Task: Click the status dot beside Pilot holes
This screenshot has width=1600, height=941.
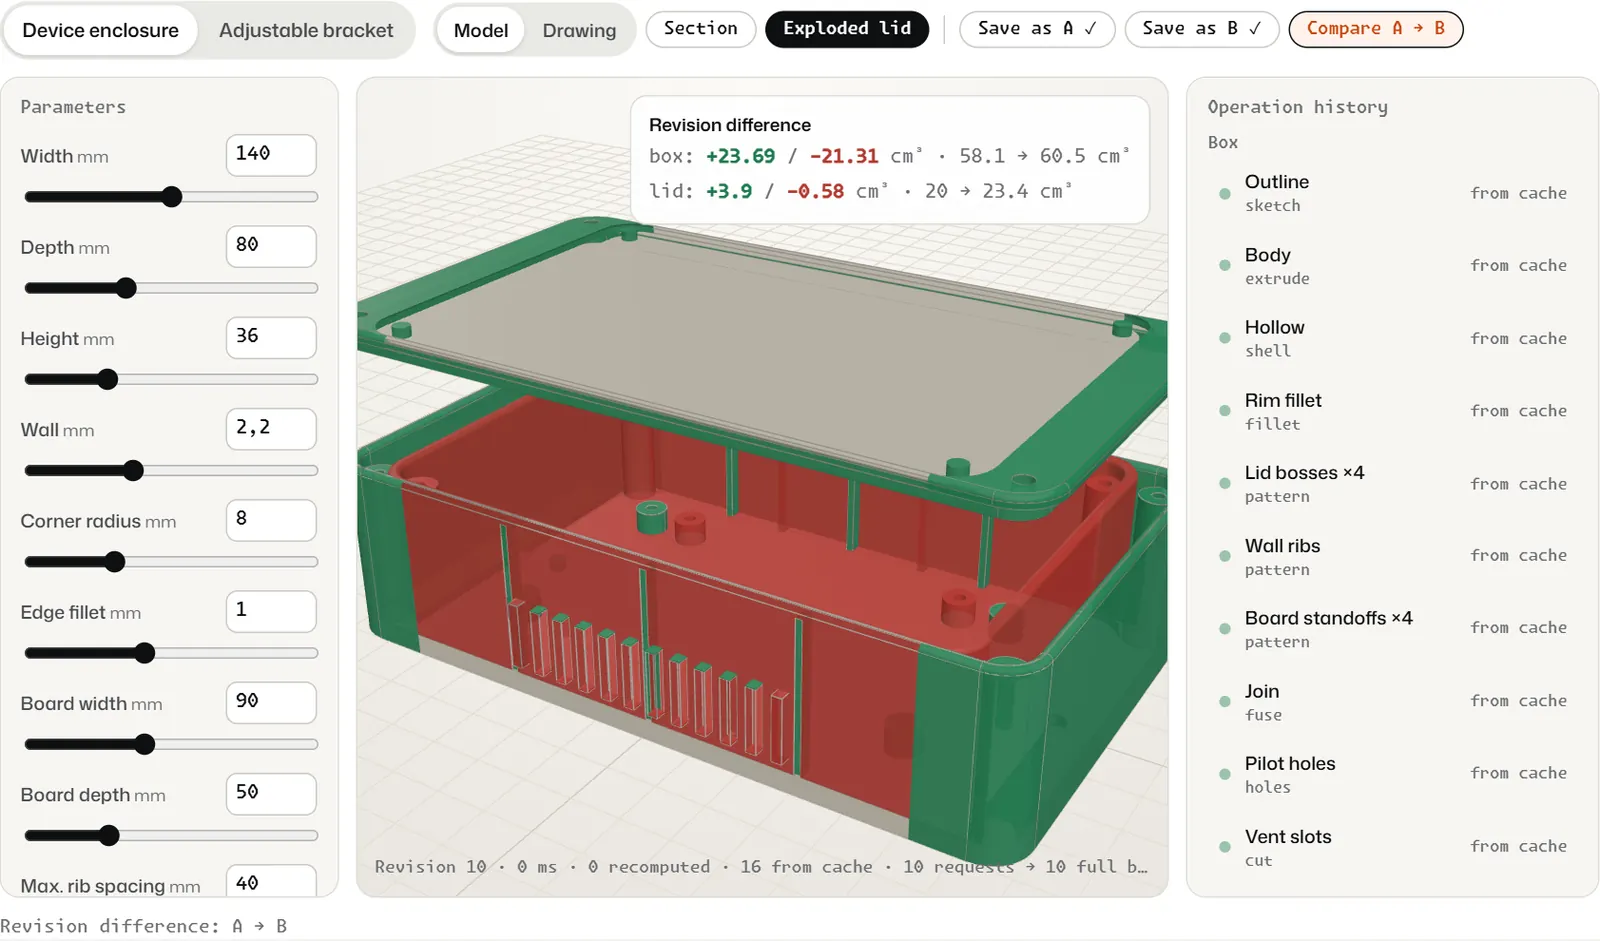Action: (1224, 774)
